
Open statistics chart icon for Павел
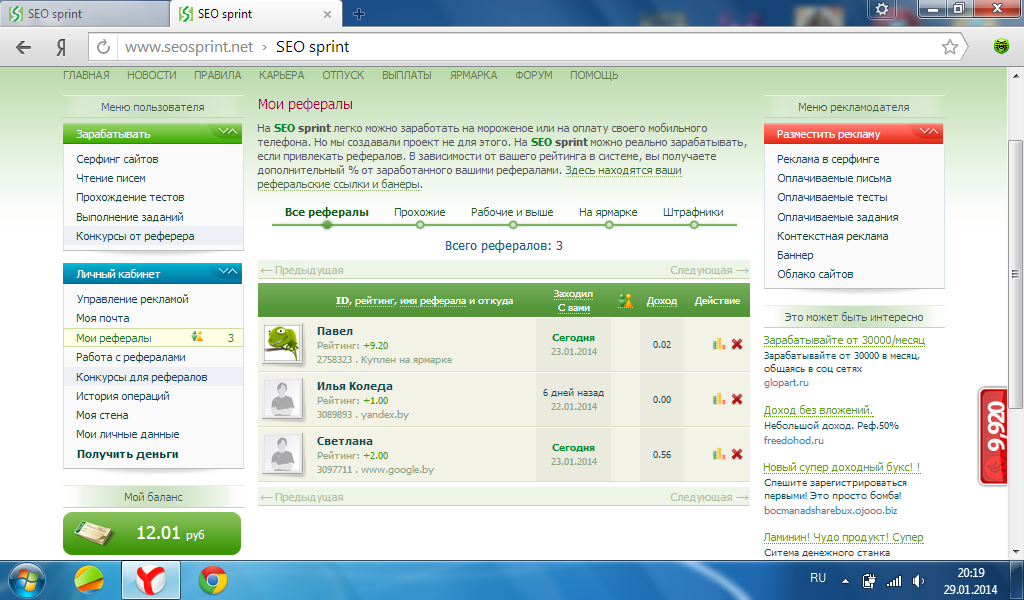click(719, 344)
